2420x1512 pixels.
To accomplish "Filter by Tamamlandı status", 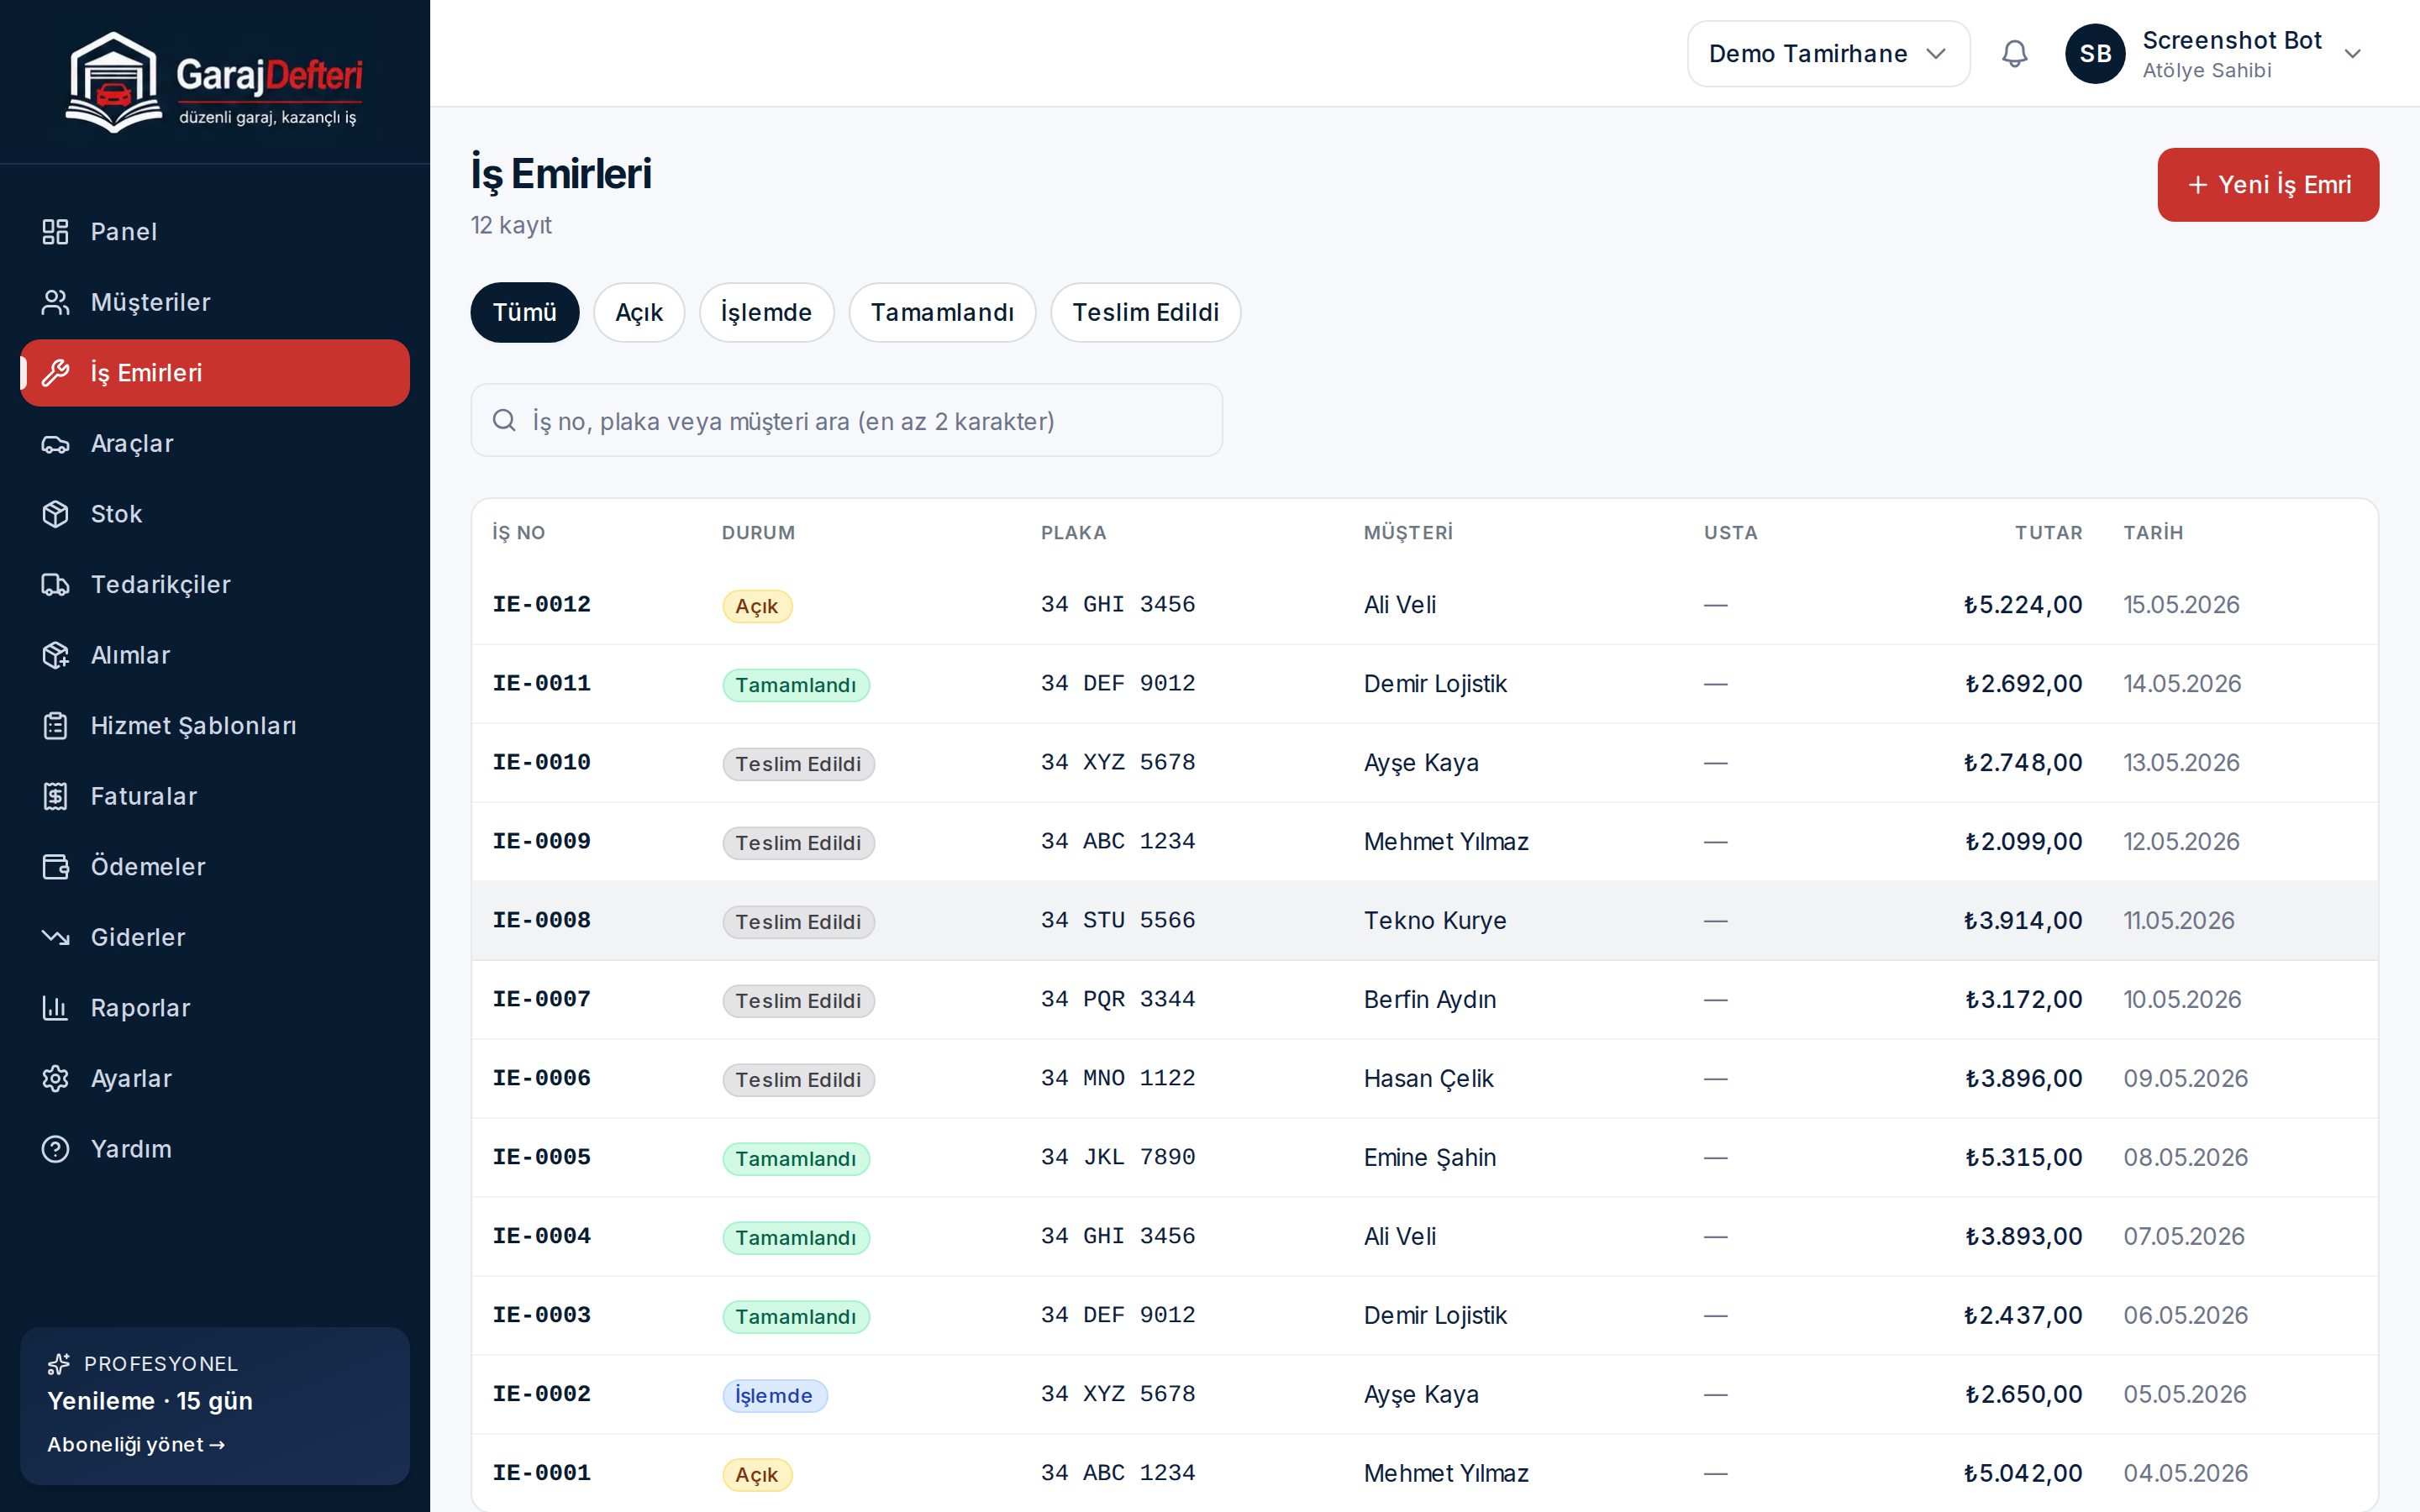I will point(942,313).
